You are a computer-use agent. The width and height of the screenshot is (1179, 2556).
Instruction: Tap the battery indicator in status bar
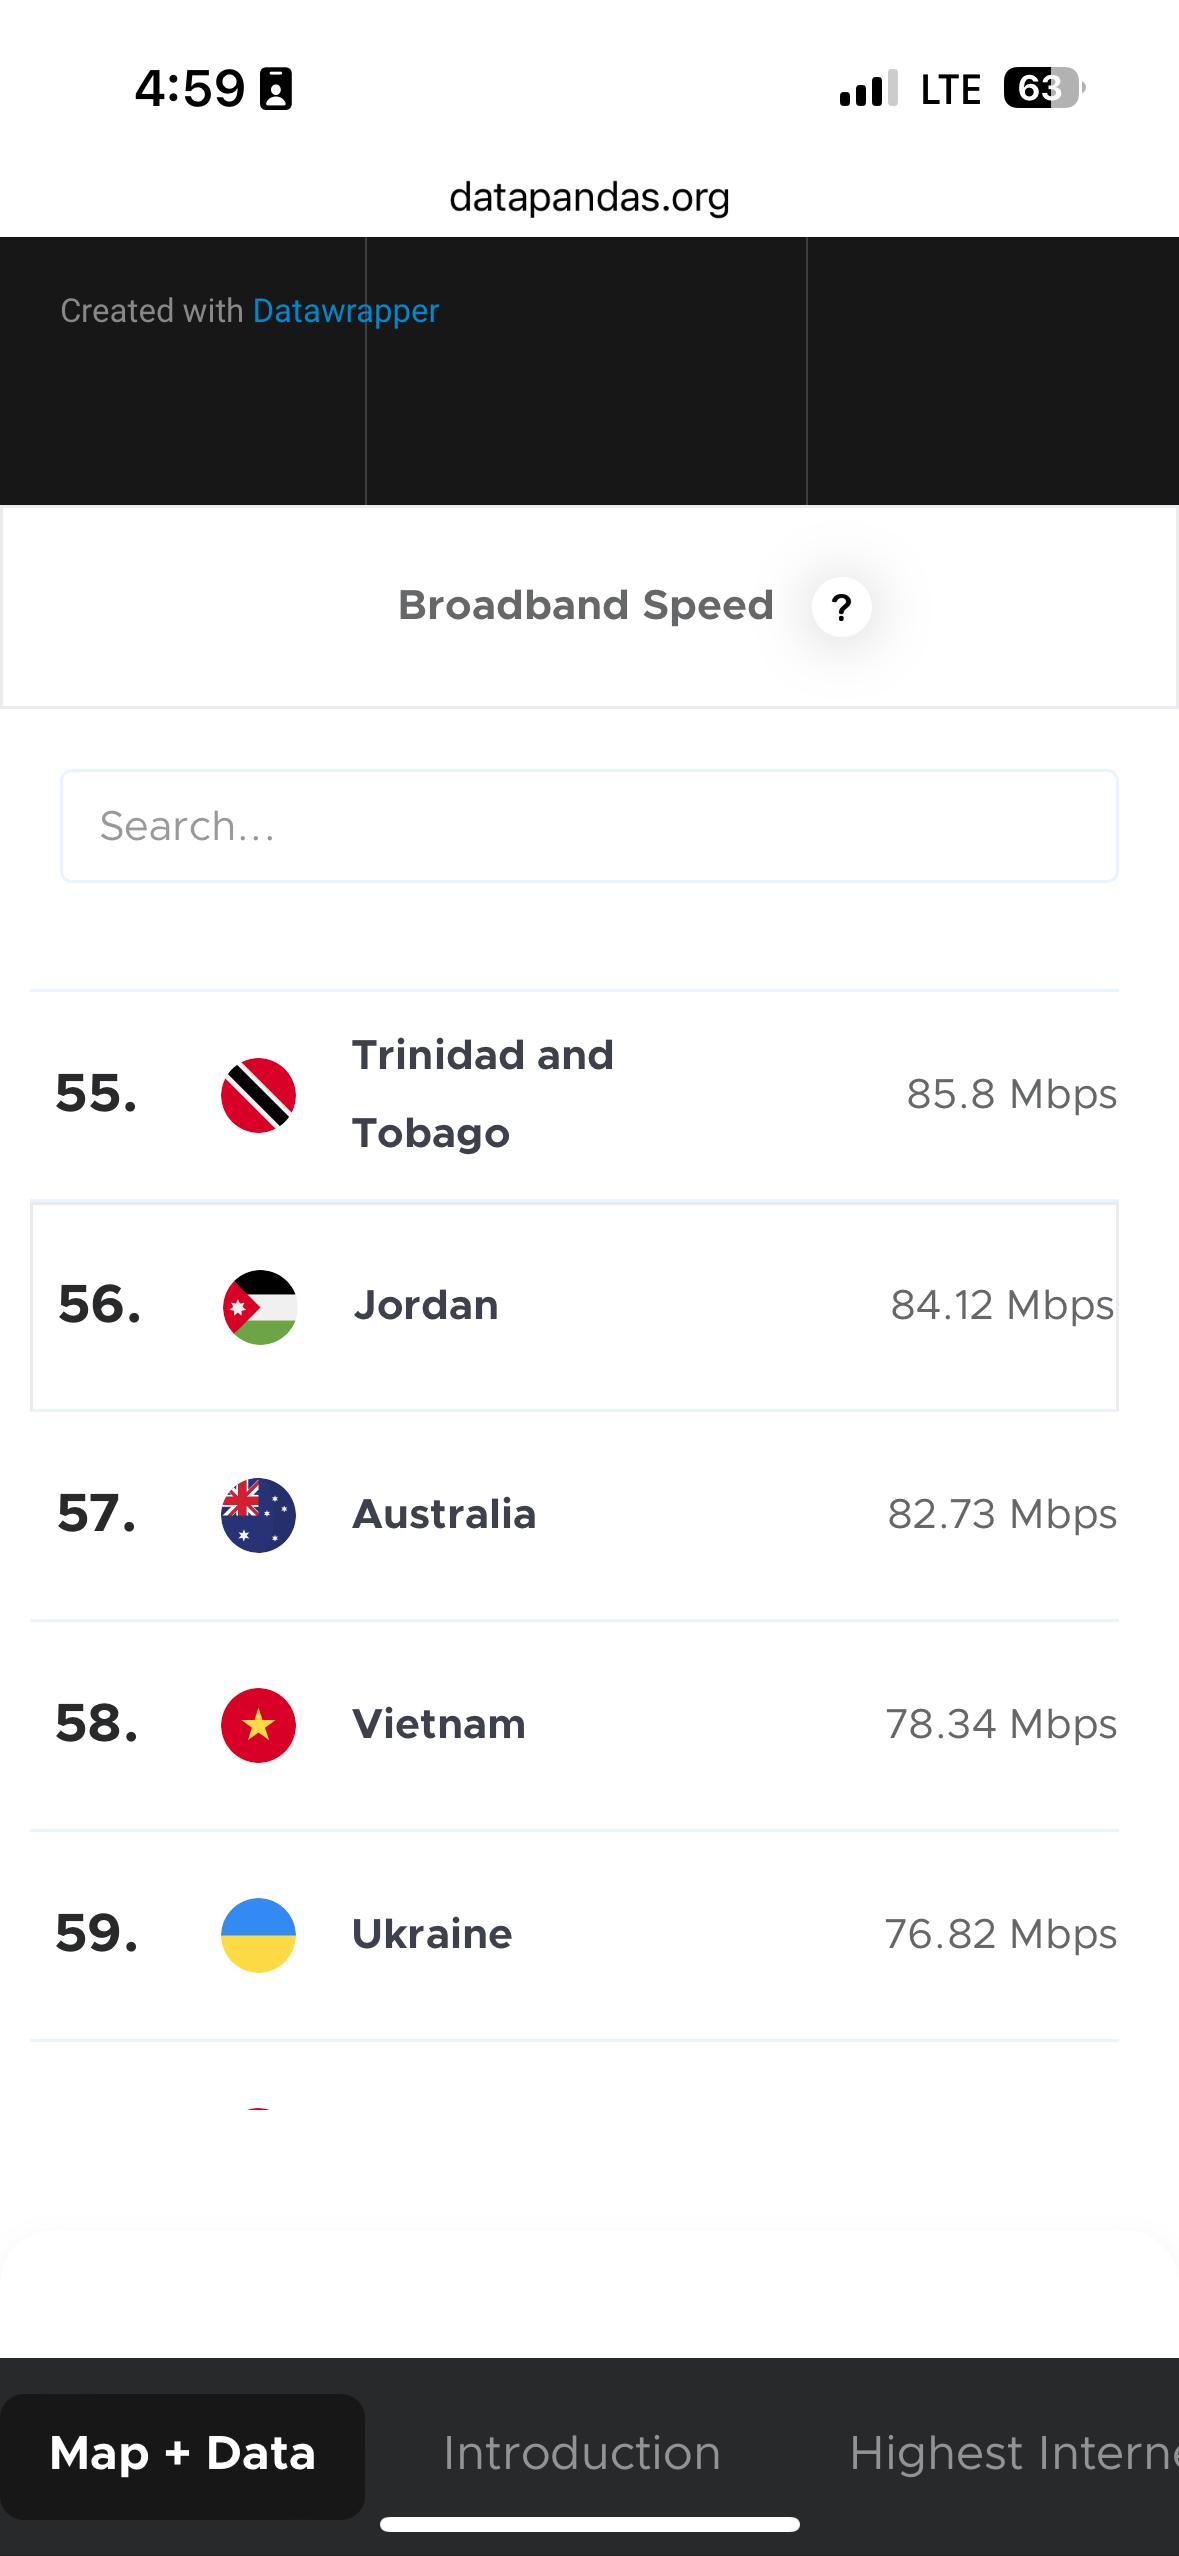(x=1044, y=88)
